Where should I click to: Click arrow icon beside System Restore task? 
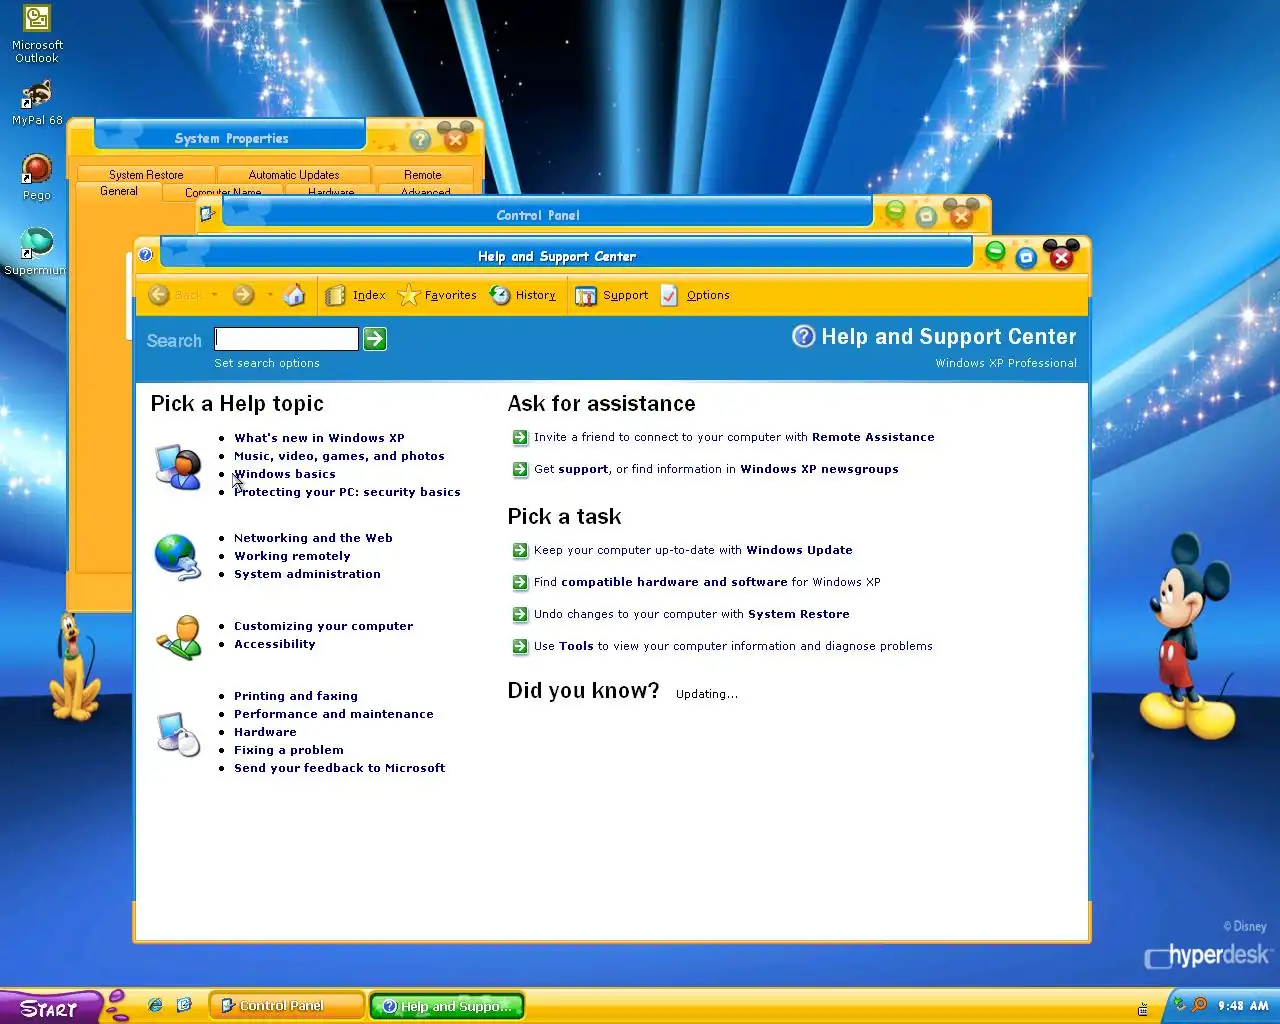coord(520,614)
